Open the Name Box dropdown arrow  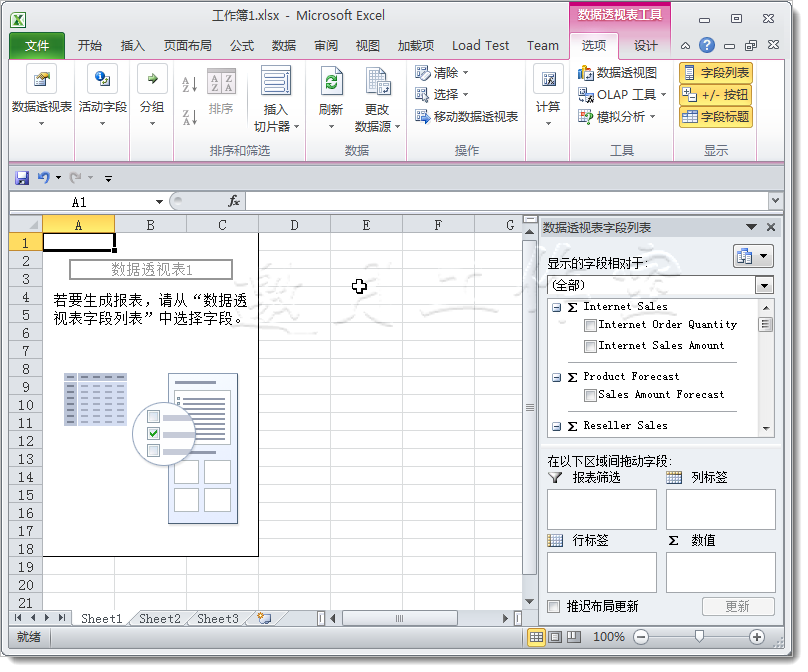coord(159,201)
